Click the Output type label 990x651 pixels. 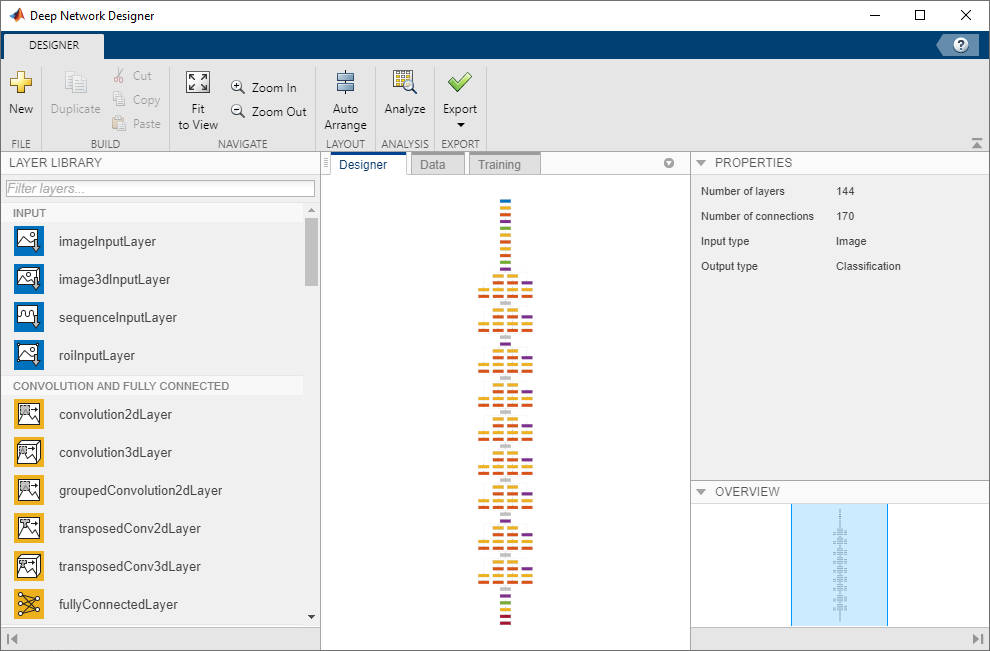pos(729,266)
